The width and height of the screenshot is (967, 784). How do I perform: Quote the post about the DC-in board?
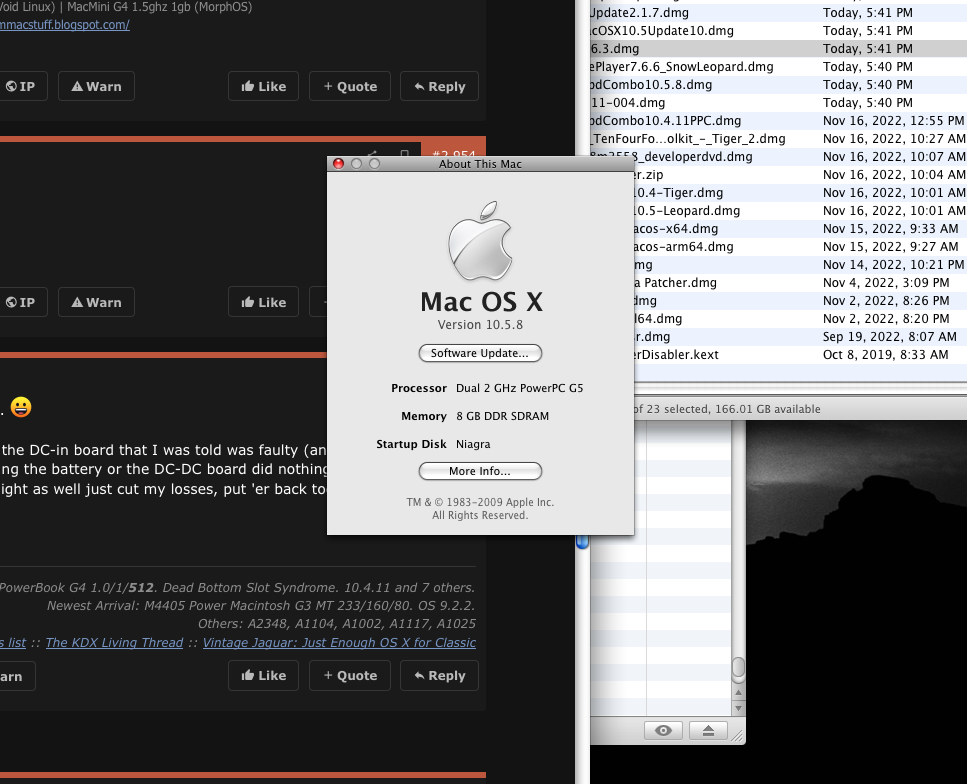tap(350, 675)
